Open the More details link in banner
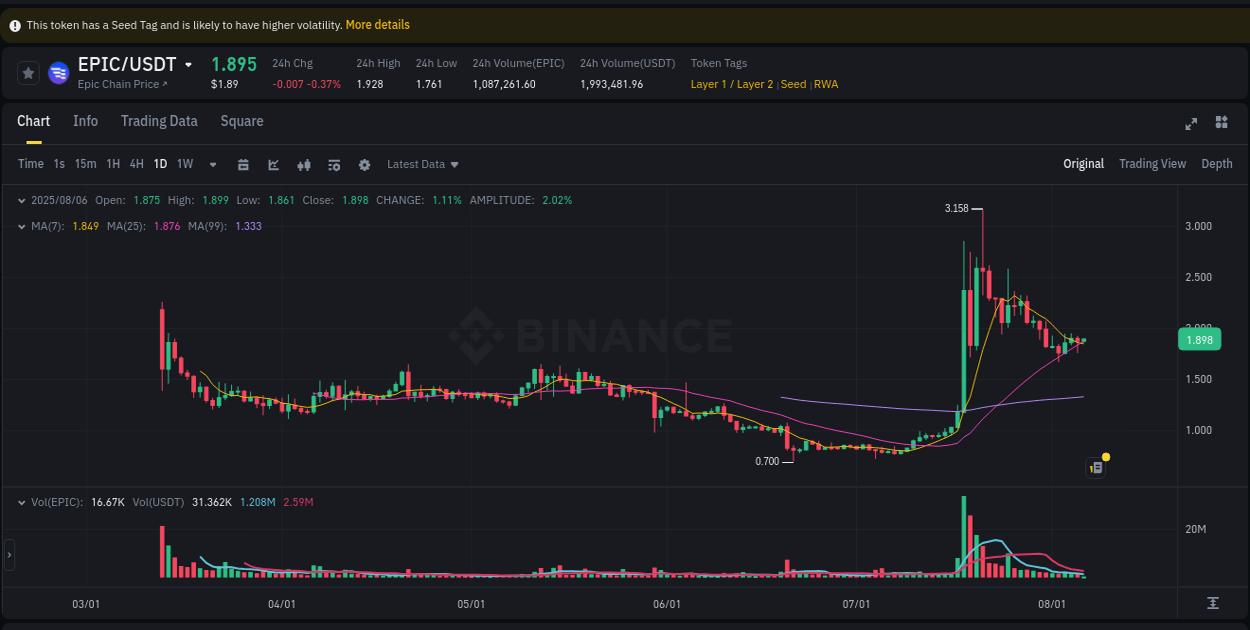 (x=377, y=24)
